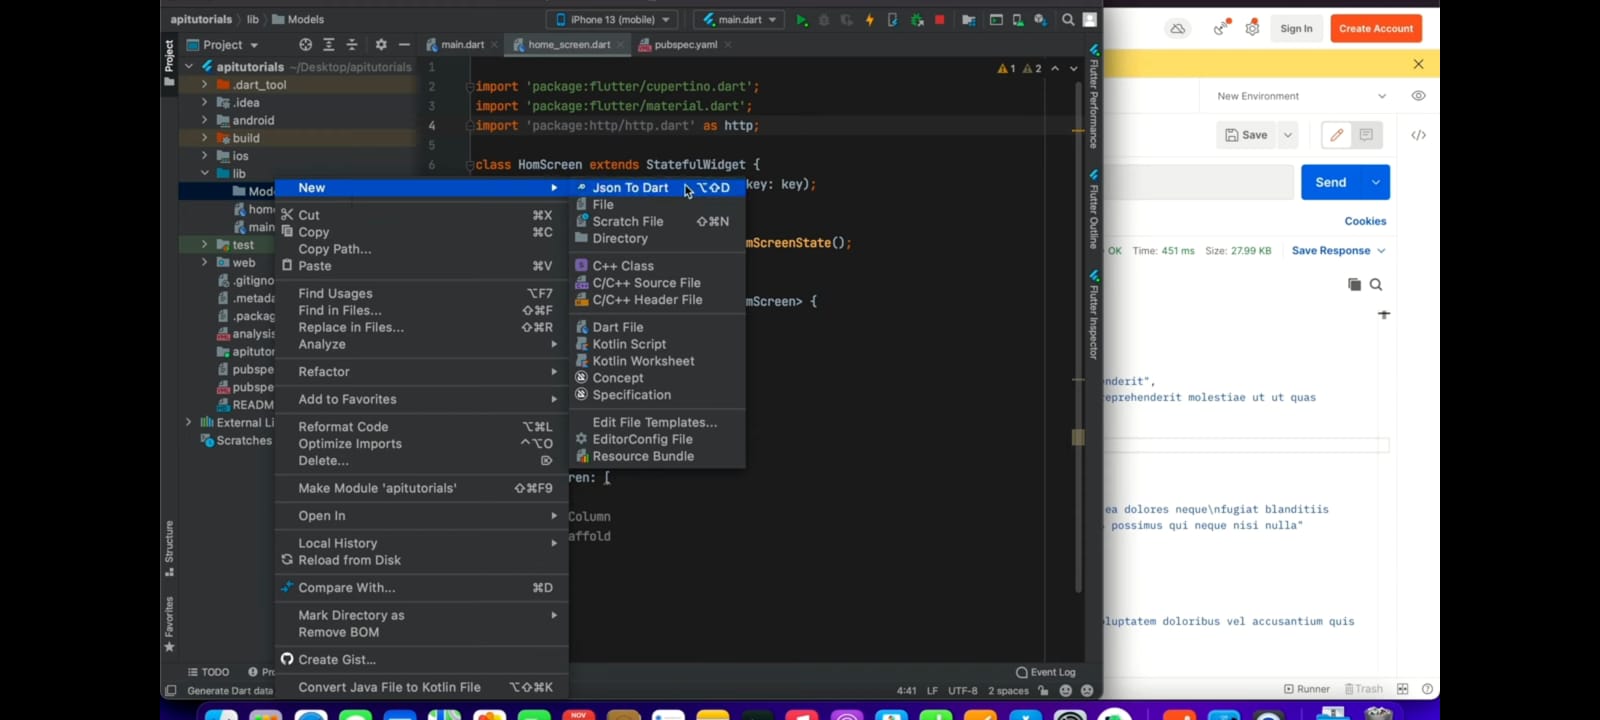1600x720 pixels.
Task: Click Postman request URL input field
Action: point(1199,182)
